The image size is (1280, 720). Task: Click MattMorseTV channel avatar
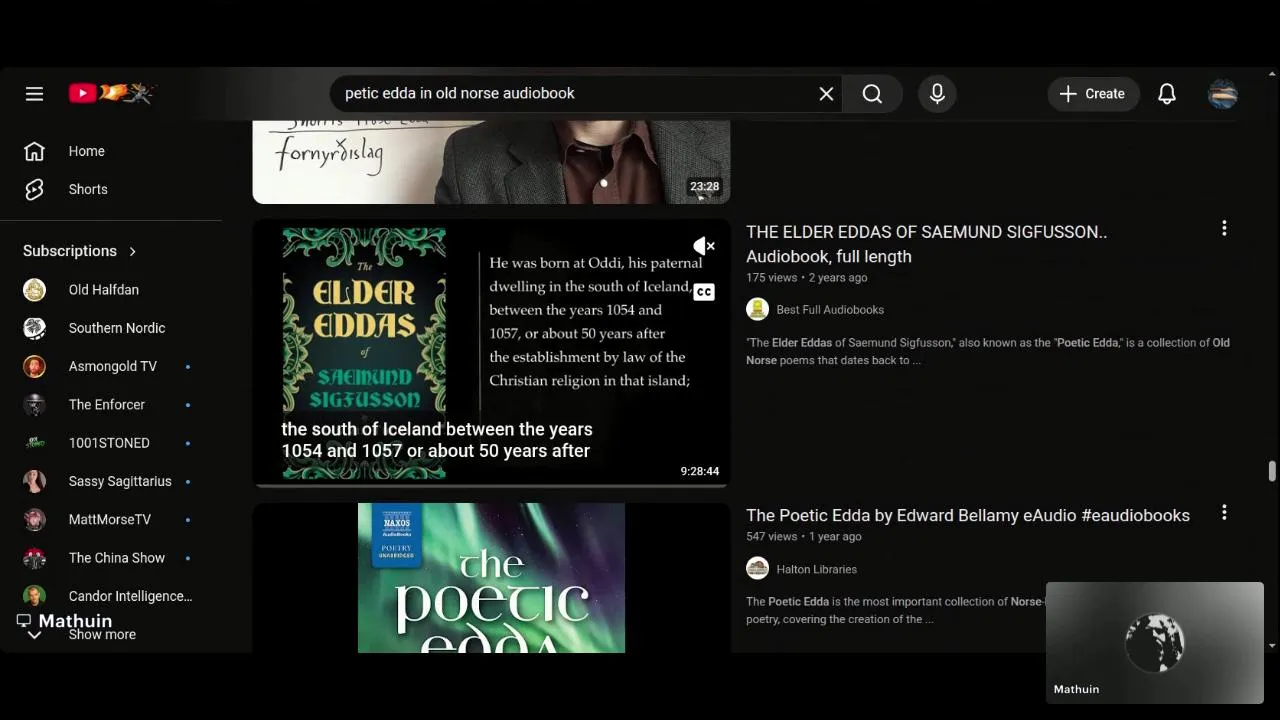pyautogui.click(x=34, y=520)
